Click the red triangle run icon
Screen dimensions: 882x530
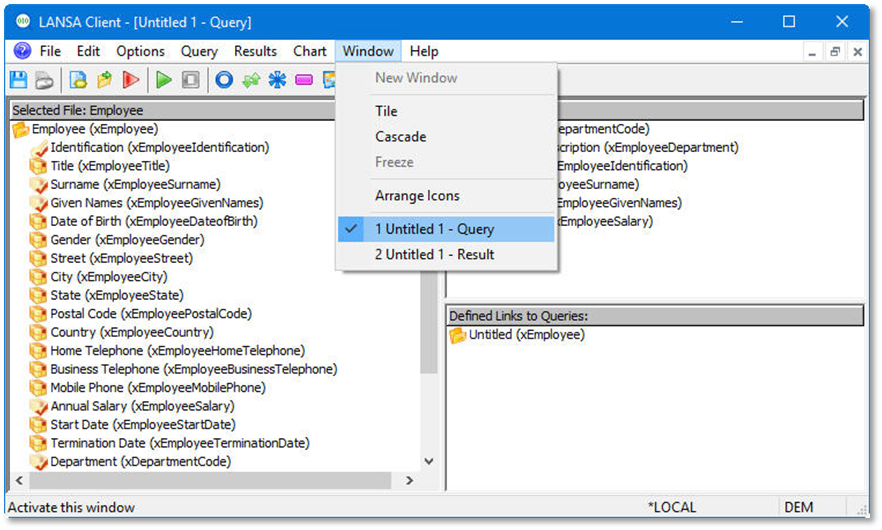pyautogui.click(x=130, y=80)
